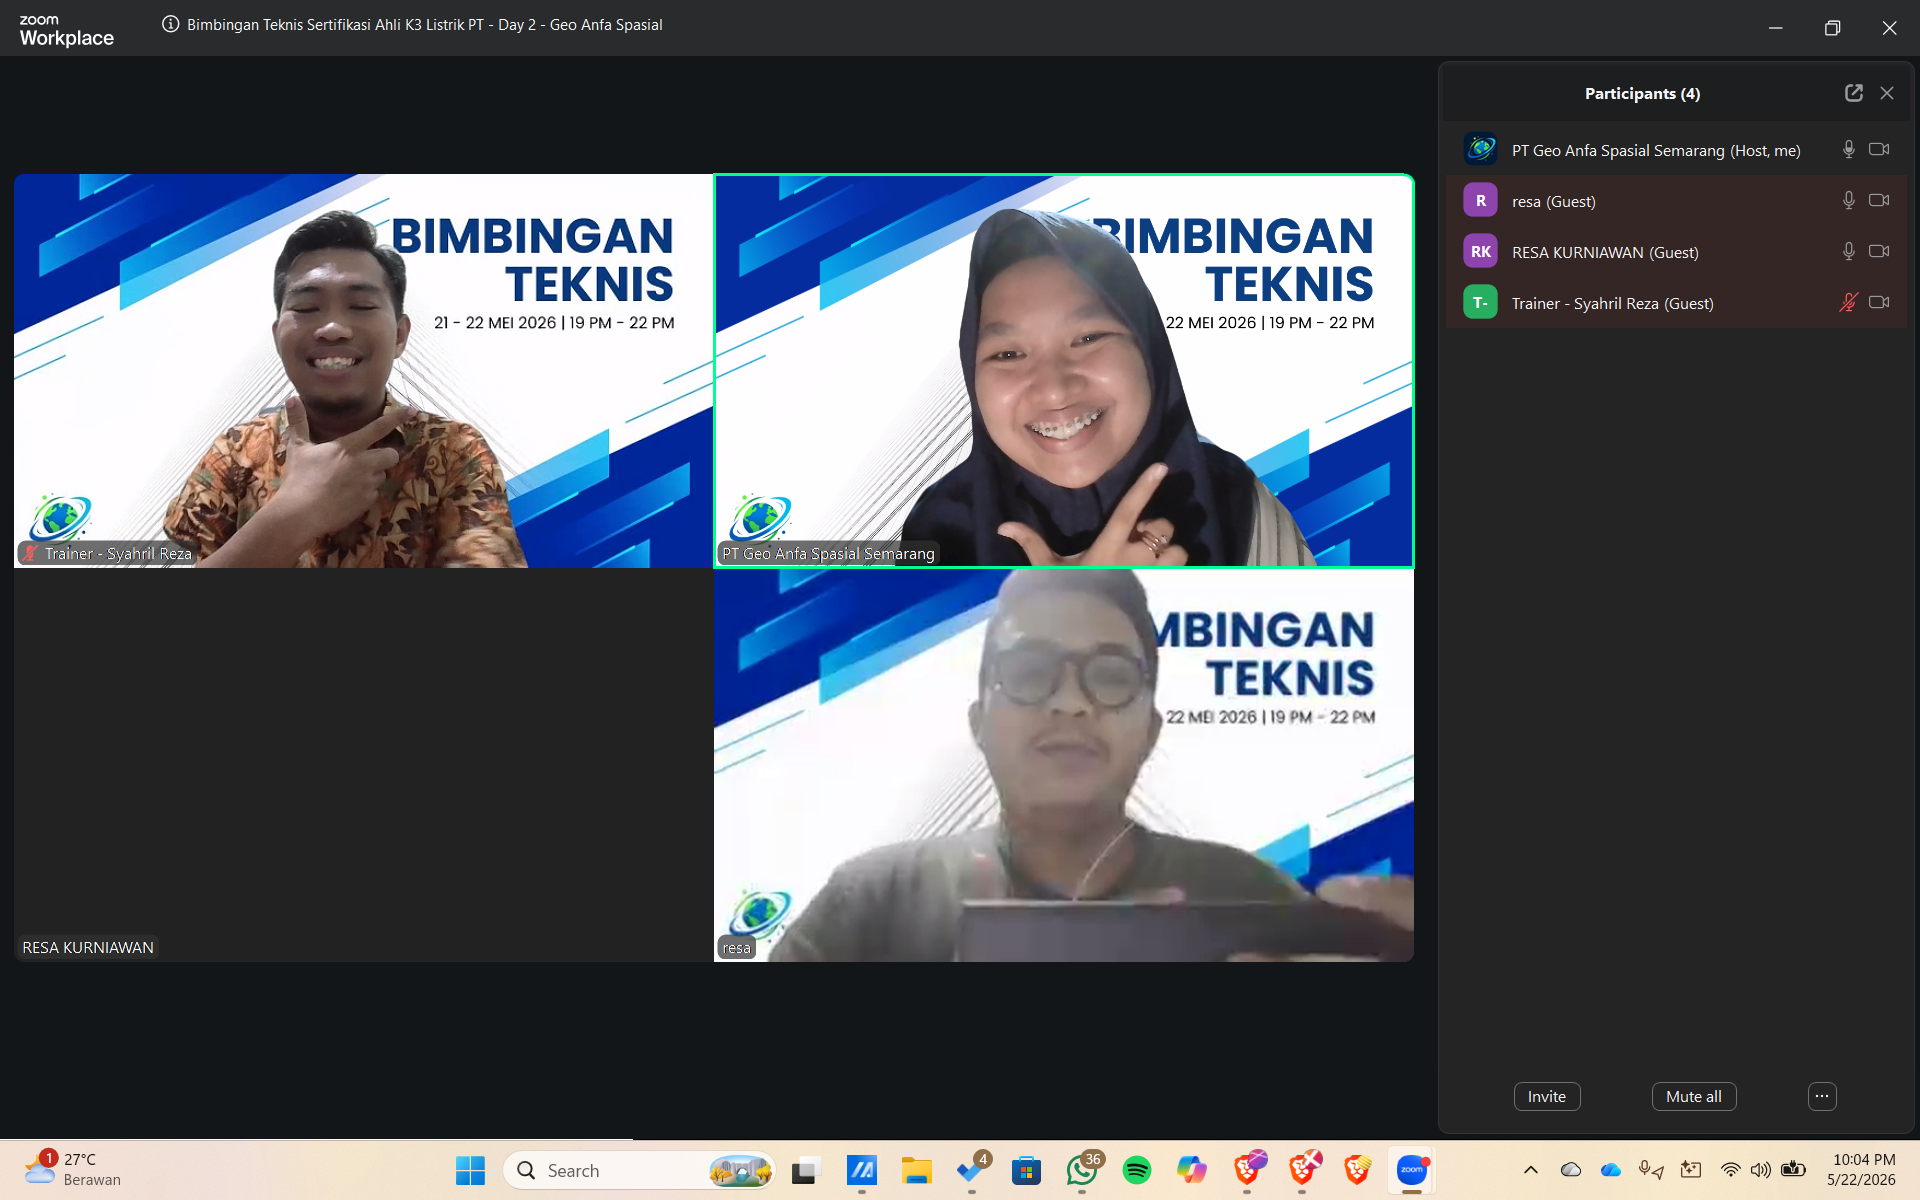The width and height of the screenshot is (1920, 1200).
Task: Open the To Do app with badge 4
Action: [971, 1170]
